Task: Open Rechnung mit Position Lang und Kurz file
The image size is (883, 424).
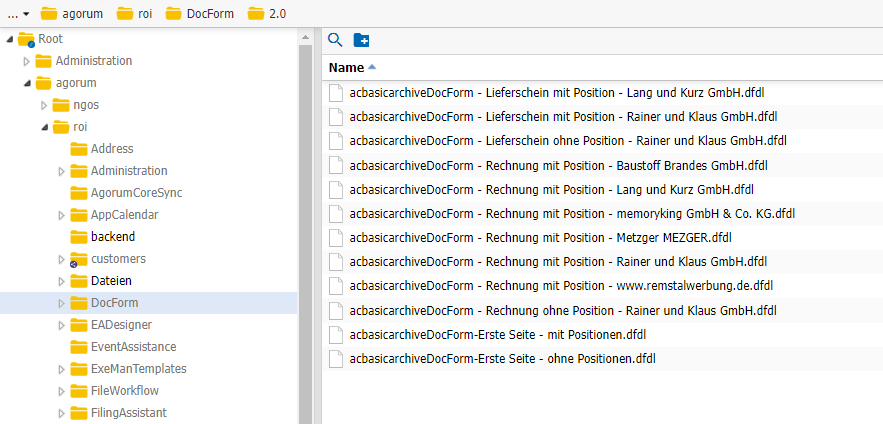Action: click(551, 189)
